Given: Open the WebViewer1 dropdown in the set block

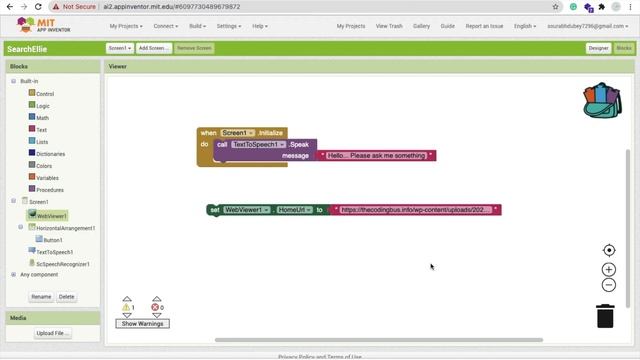Looking at the screenshot, I should (x=247, y=210).
